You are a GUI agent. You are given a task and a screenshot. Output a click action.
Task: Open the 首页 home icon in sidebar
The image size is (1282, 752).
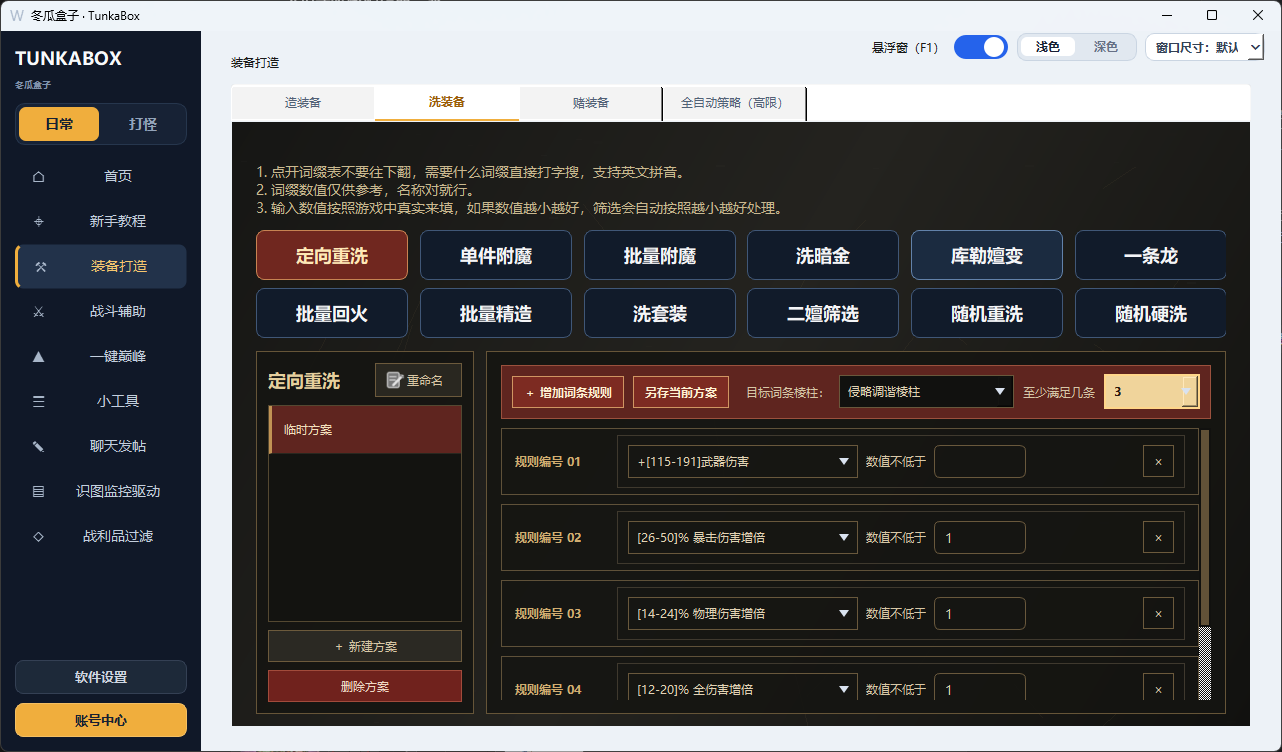point(39,177)
